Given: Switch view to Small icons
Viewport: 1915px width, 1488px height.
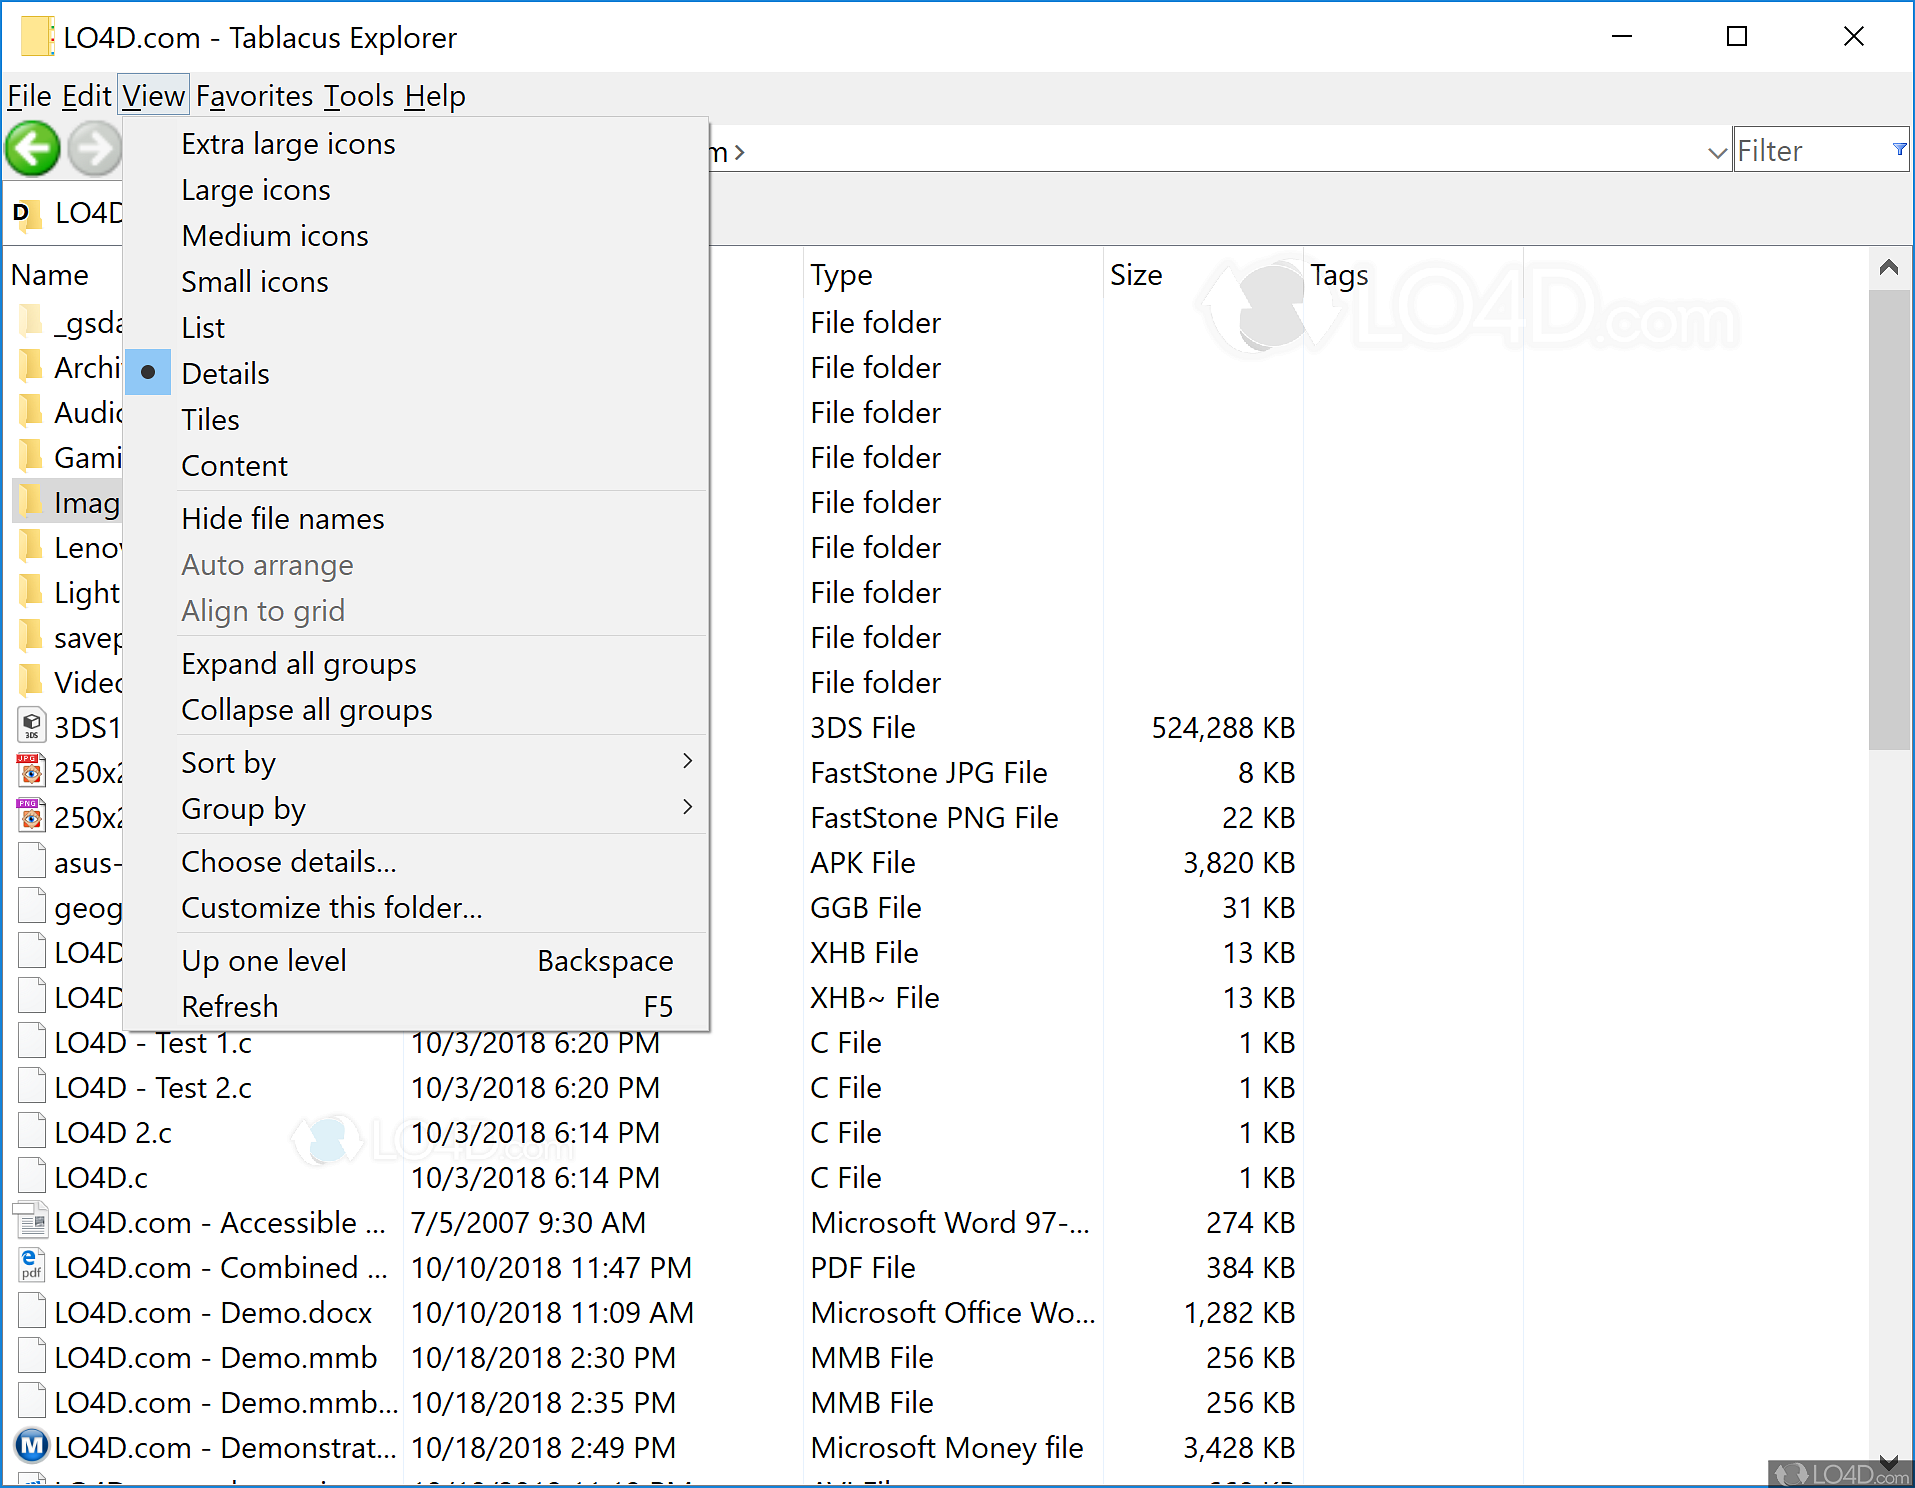Looking at the screenshot, I should (254, 281).
